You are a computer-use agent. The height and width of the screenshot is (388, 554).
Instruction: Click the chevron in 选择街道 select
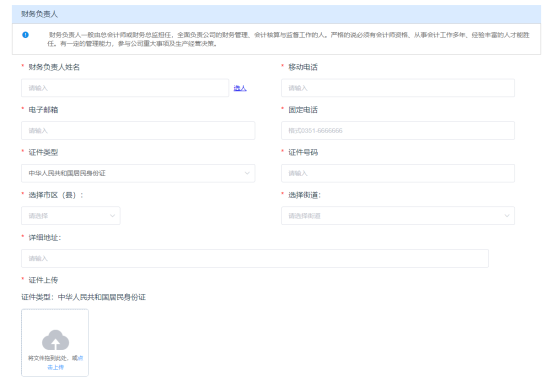coord(507,216)
